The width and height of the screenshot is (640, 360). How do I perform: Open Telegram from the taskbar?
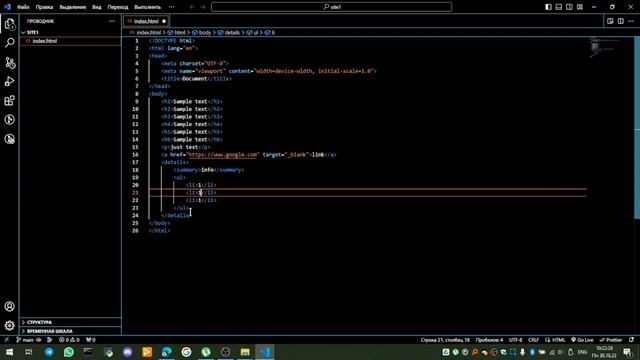point(49,352)
